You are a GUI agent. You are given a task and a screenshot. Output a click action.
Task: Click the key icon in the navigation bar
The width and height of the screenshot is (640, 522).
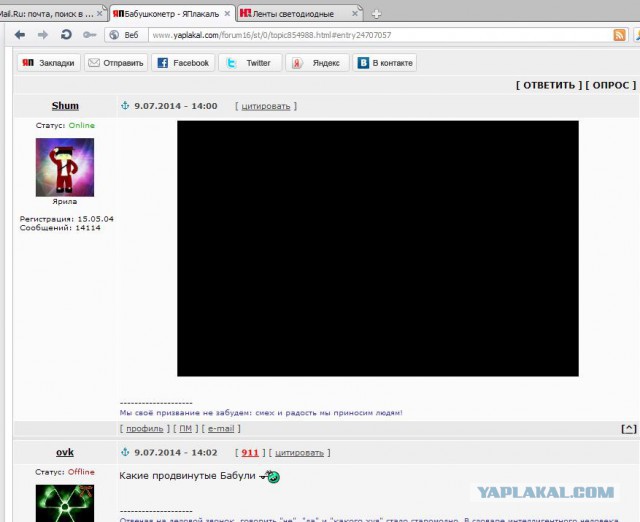point(90,34)
